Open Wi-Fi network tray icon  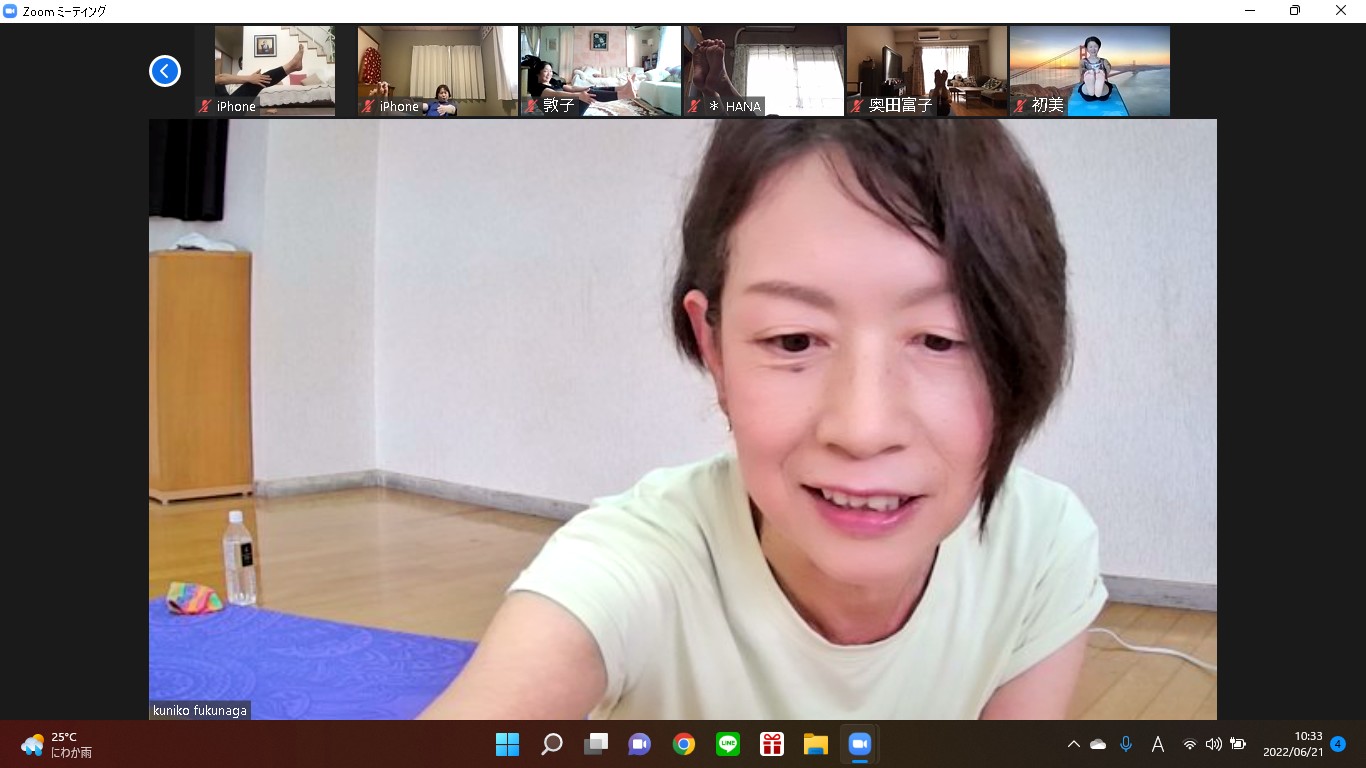coord(1190,744)
